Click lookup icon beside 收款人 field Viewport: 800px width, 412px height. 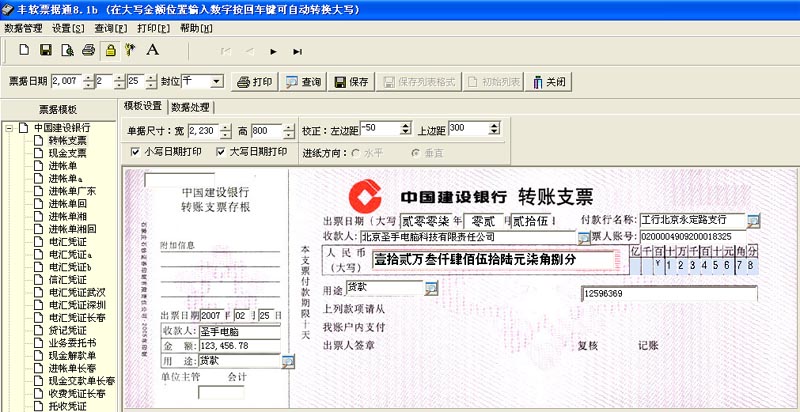pyautogui.click(x=583, y=238)
